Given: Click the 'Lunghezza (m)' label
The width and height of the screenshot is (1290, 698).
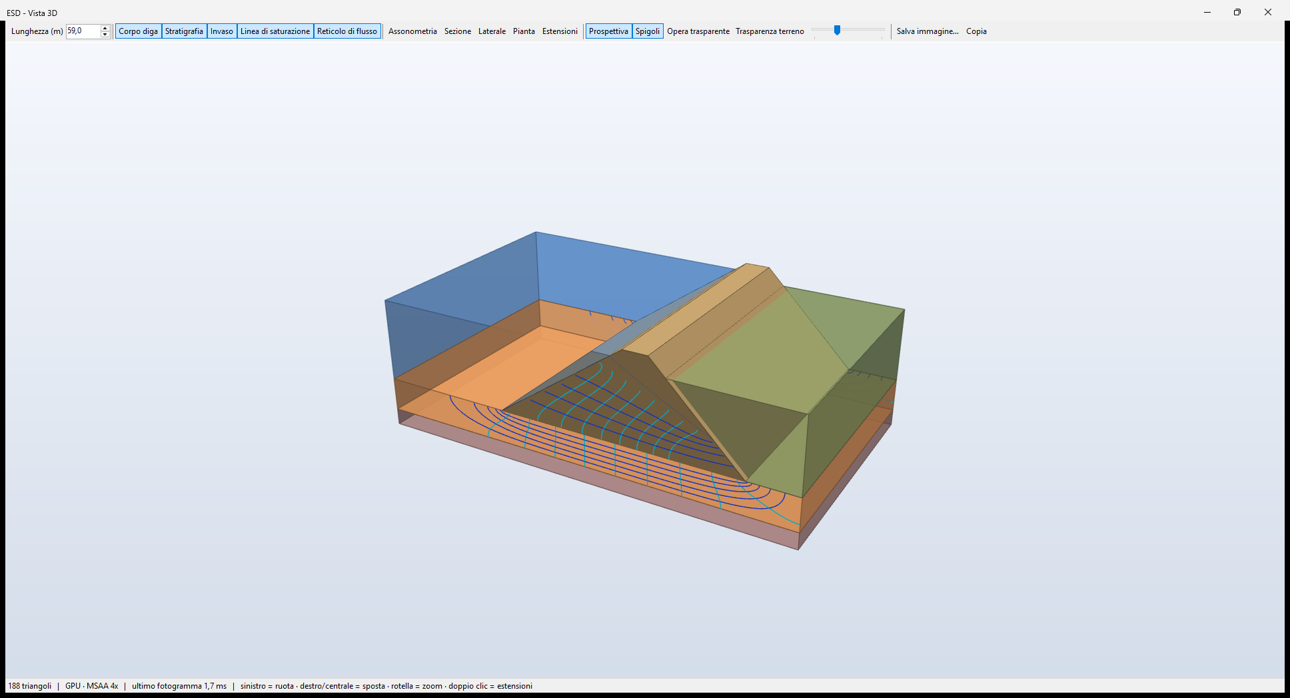Looking at the screenshot, I should pos(37,31).
